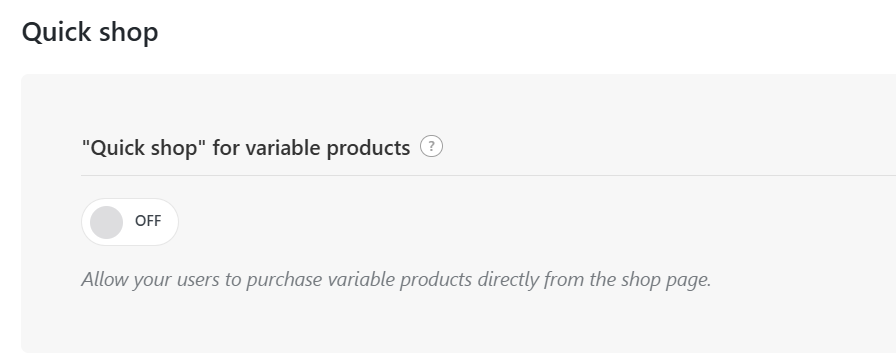This screenshot has width=896, height=362.
Task: Enable Quick shop for variable products
Action: click(130, 222)
